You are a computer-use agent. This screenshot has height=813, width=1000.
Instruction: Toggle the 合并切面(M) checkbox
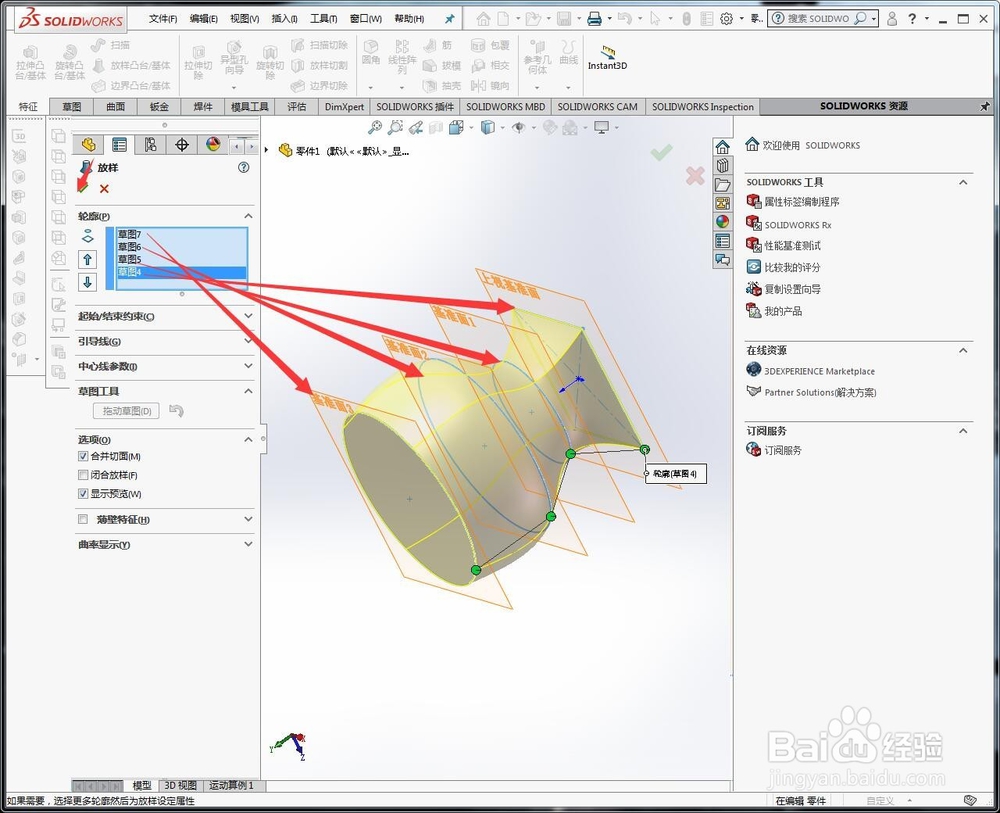tap(83, 456)
